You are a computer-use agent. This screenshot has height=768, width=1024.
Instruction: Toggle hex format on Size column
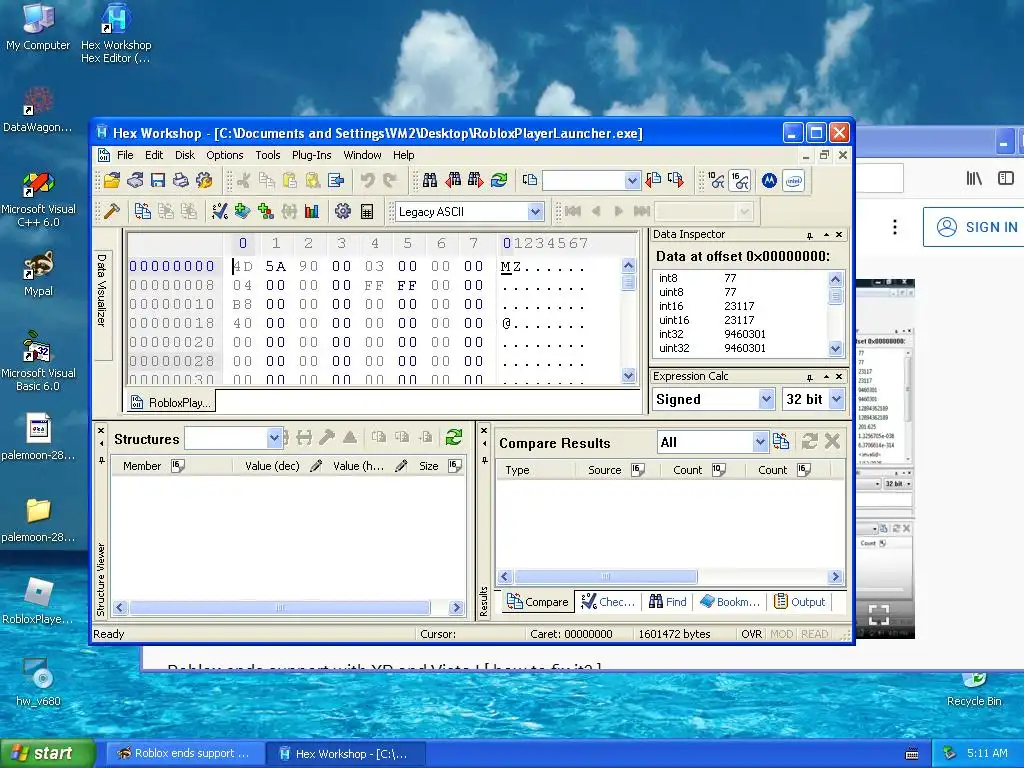tap(455, 466)
